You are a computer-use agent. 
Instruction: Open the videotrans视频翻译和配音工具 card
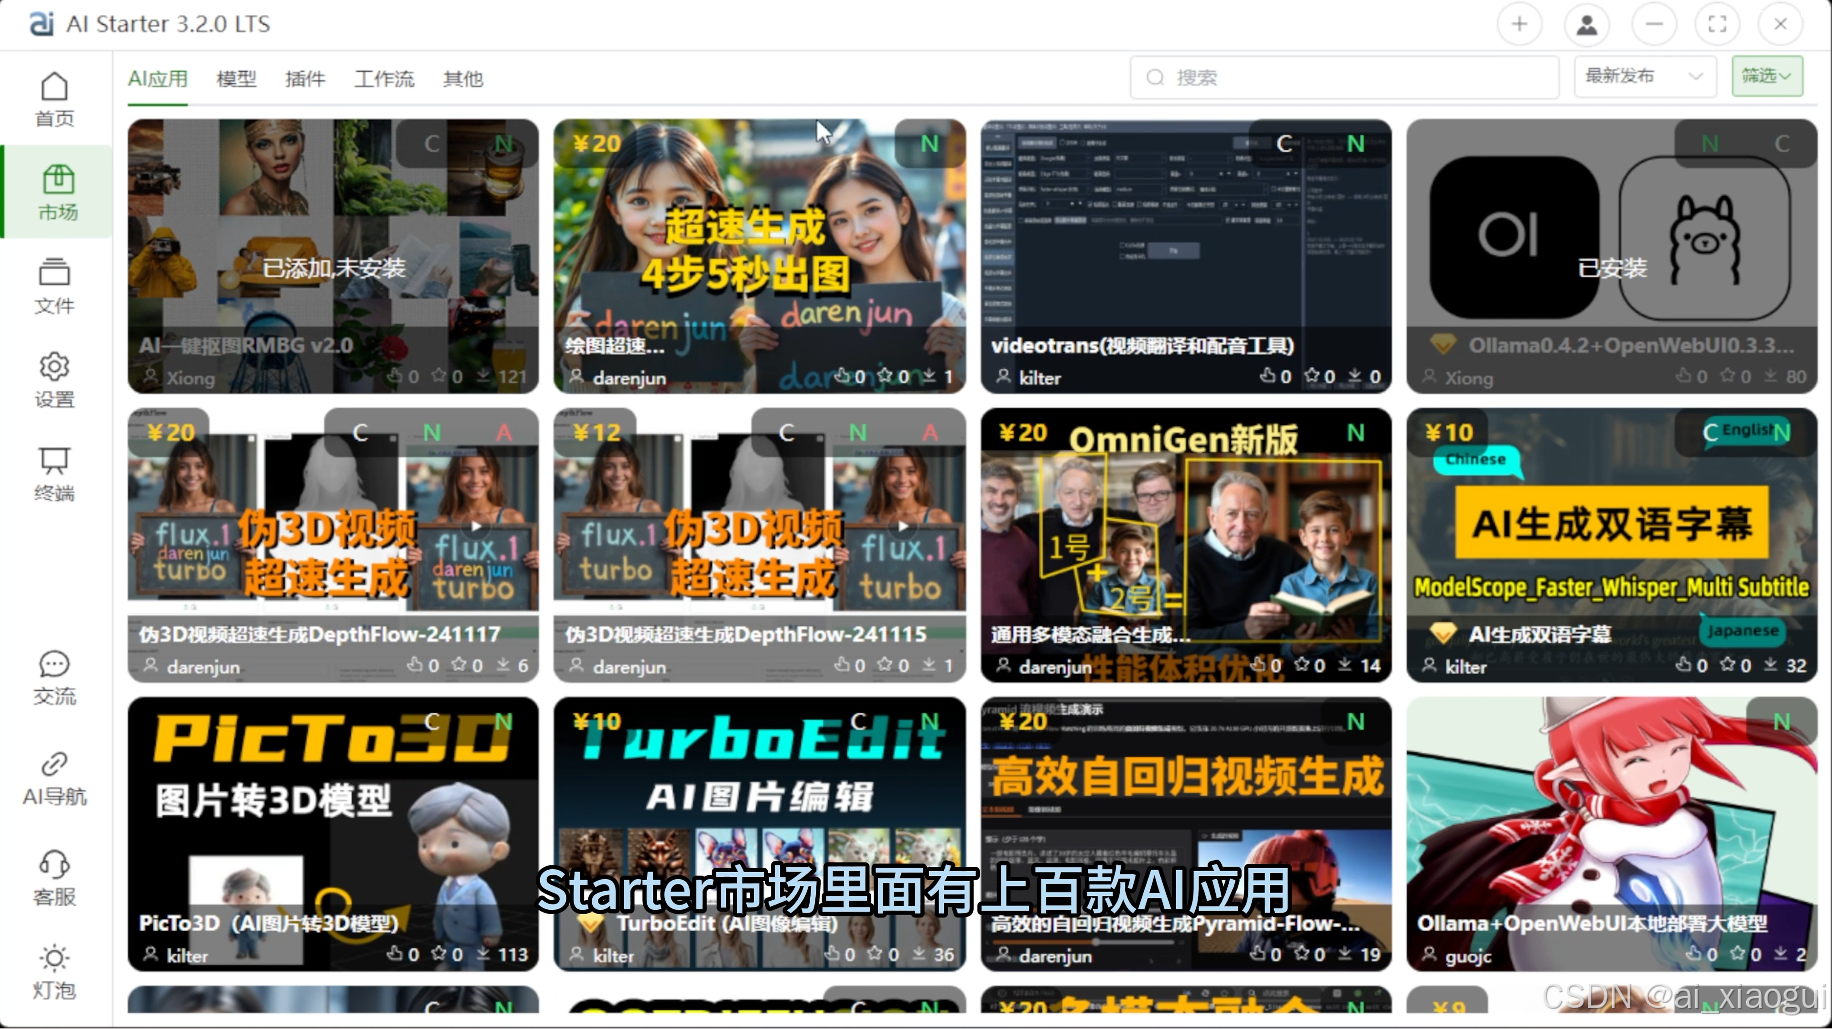click(x=1186, y=256)
